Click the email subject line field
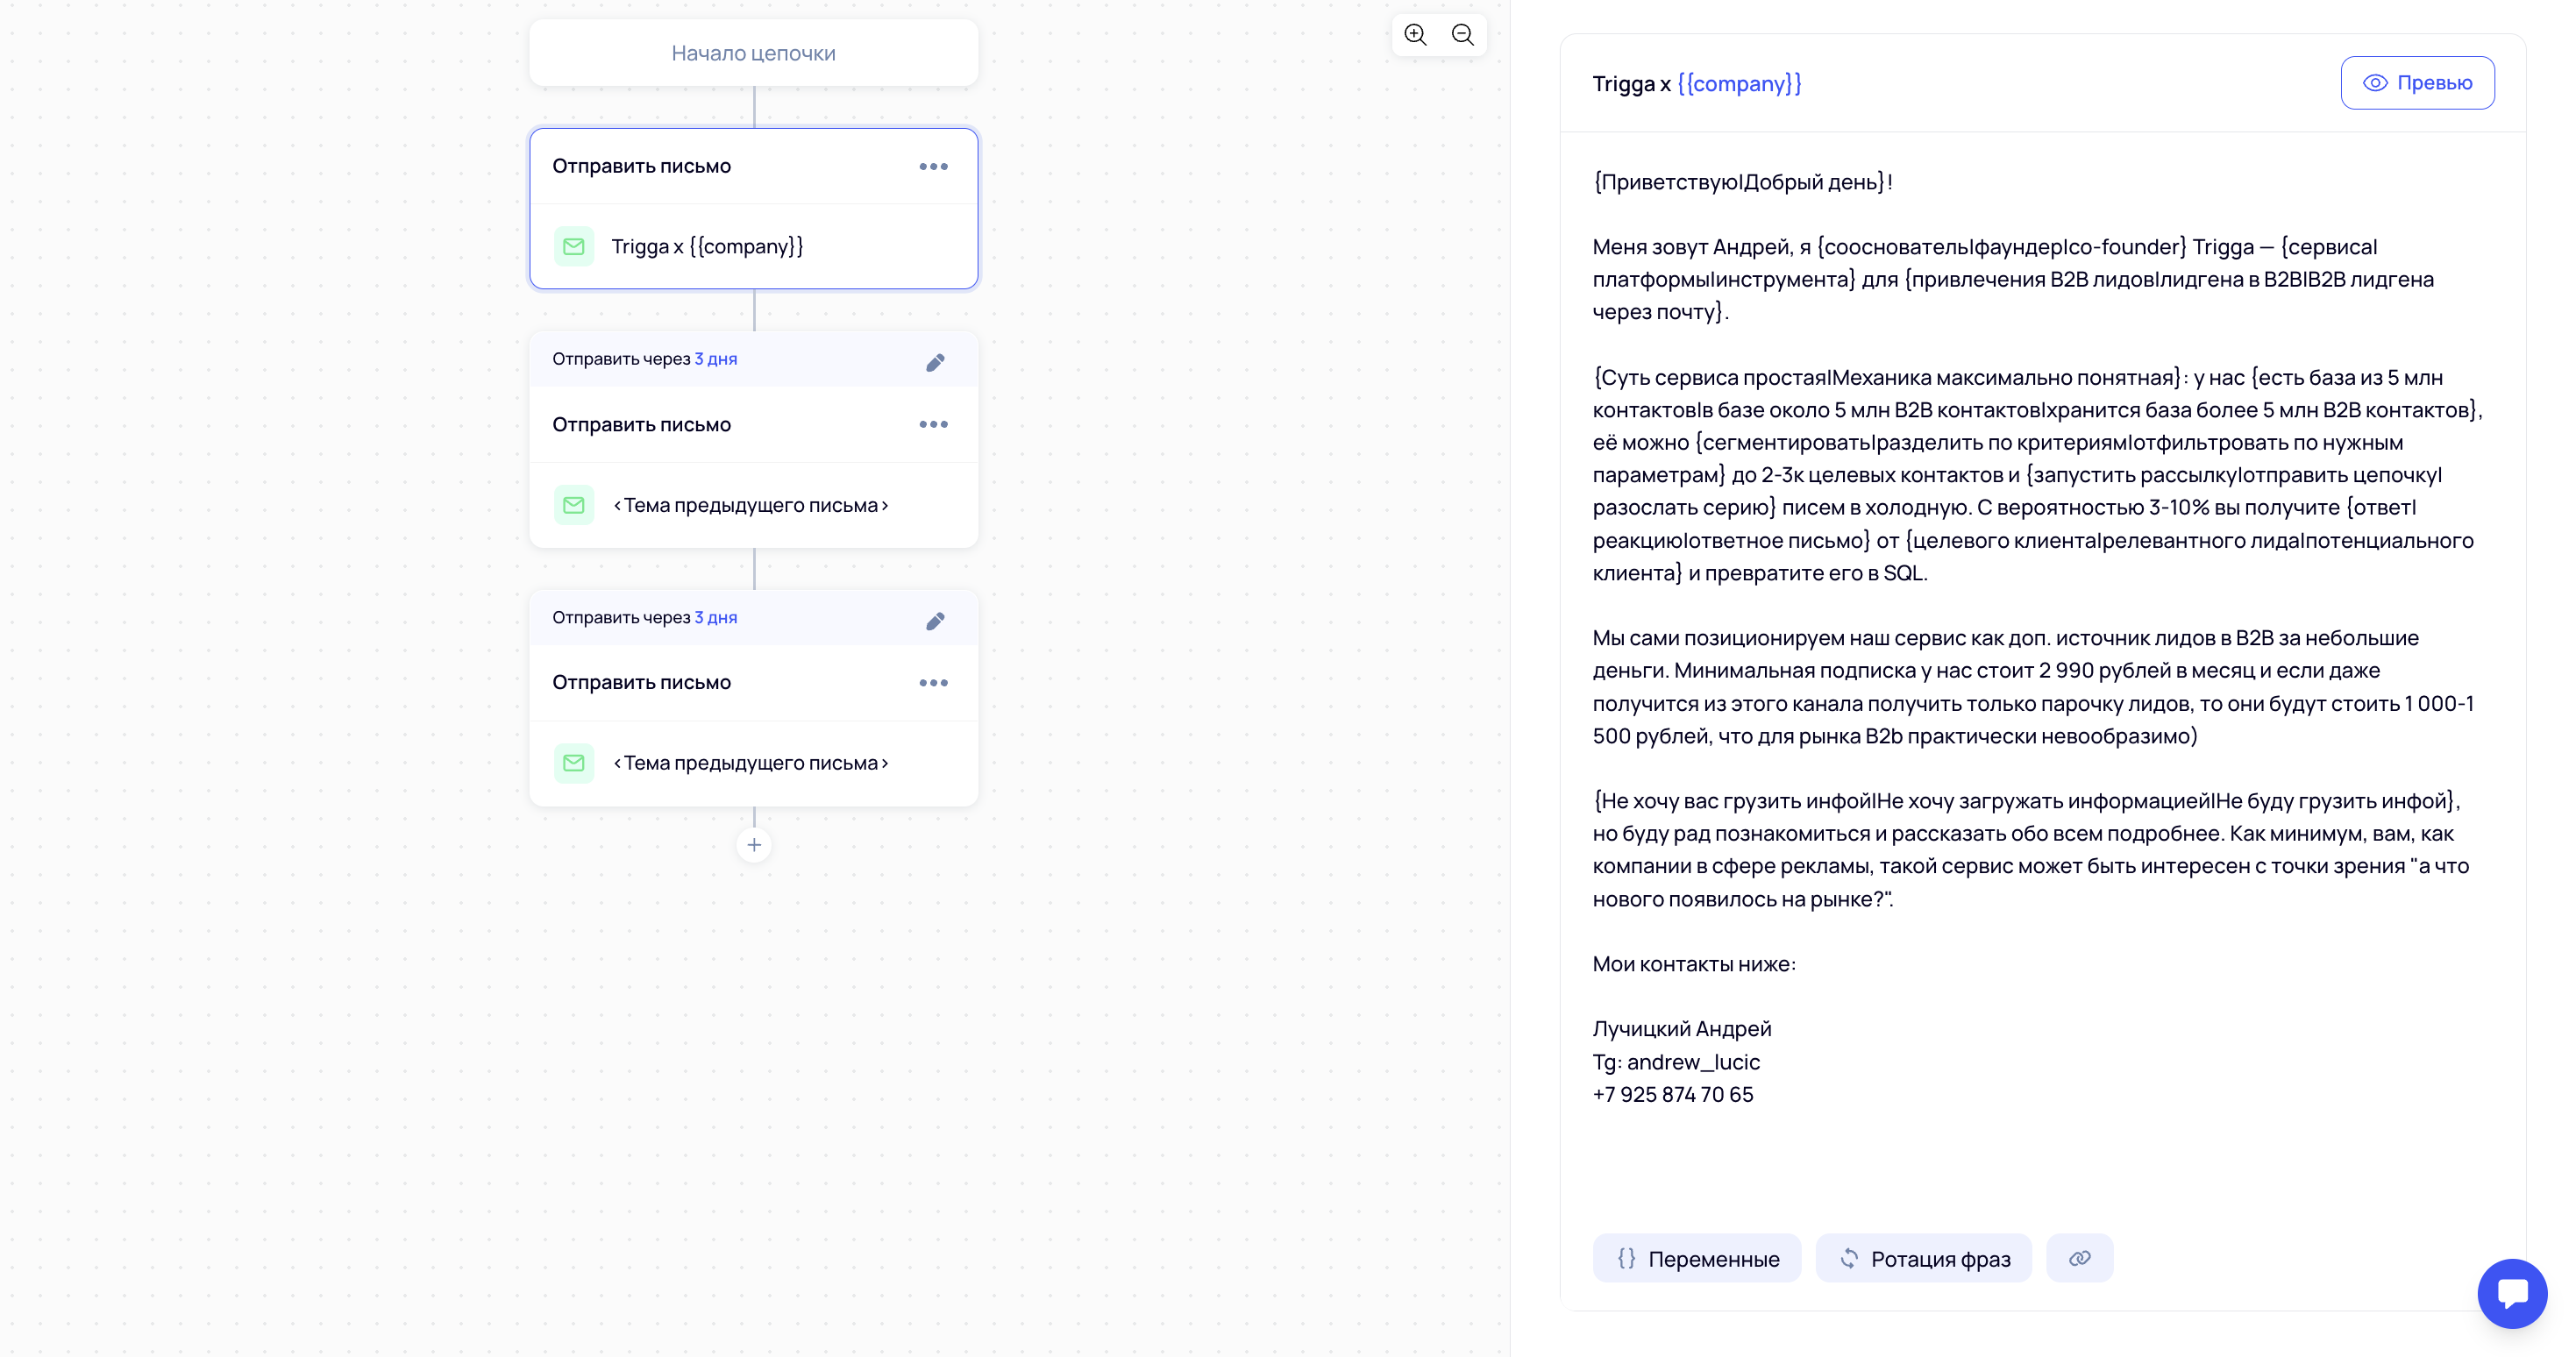 pos(1950,84)
